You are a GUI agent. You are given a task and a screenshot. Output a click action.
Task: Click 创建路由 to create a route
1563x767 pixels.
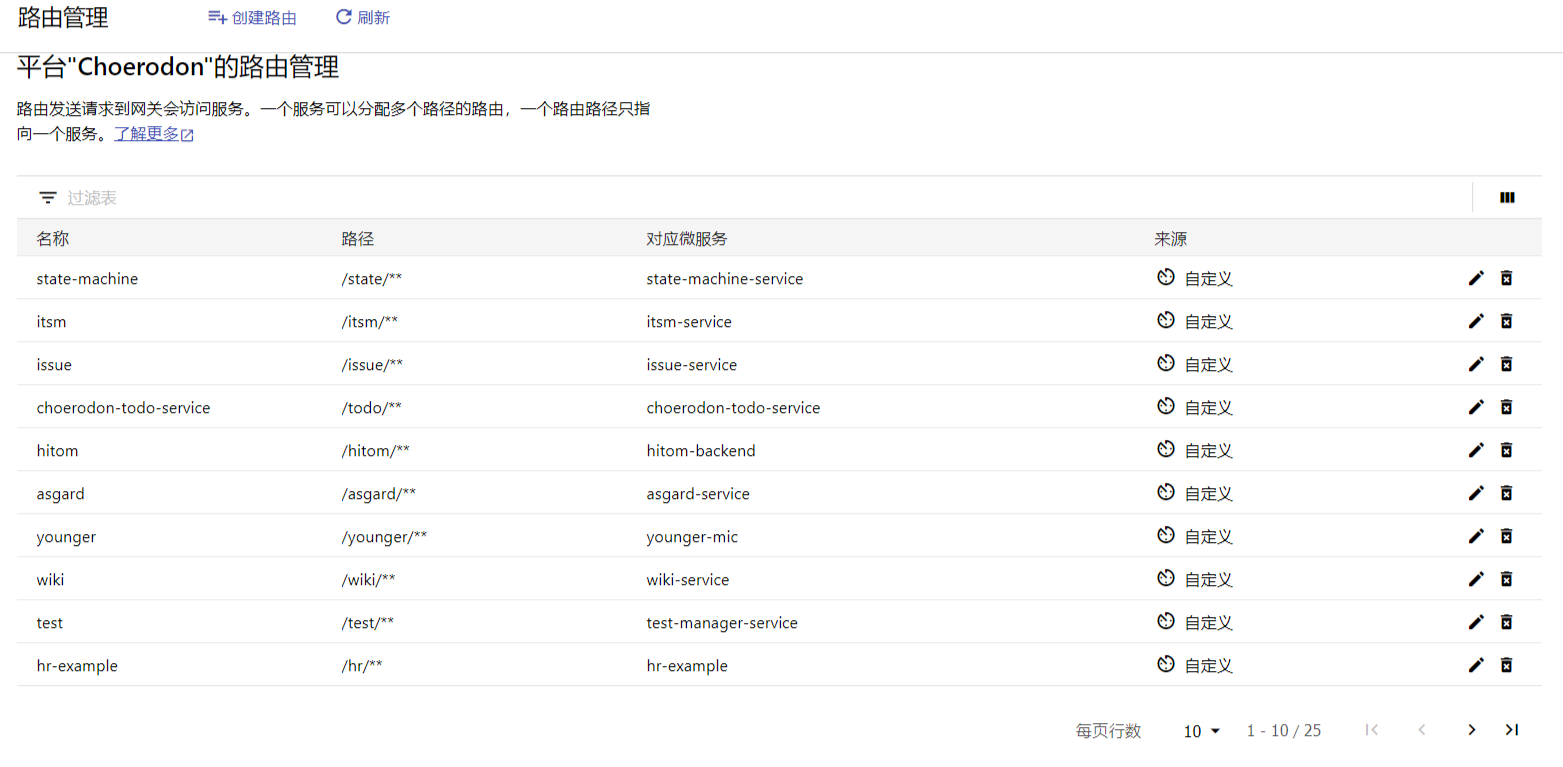252,17
